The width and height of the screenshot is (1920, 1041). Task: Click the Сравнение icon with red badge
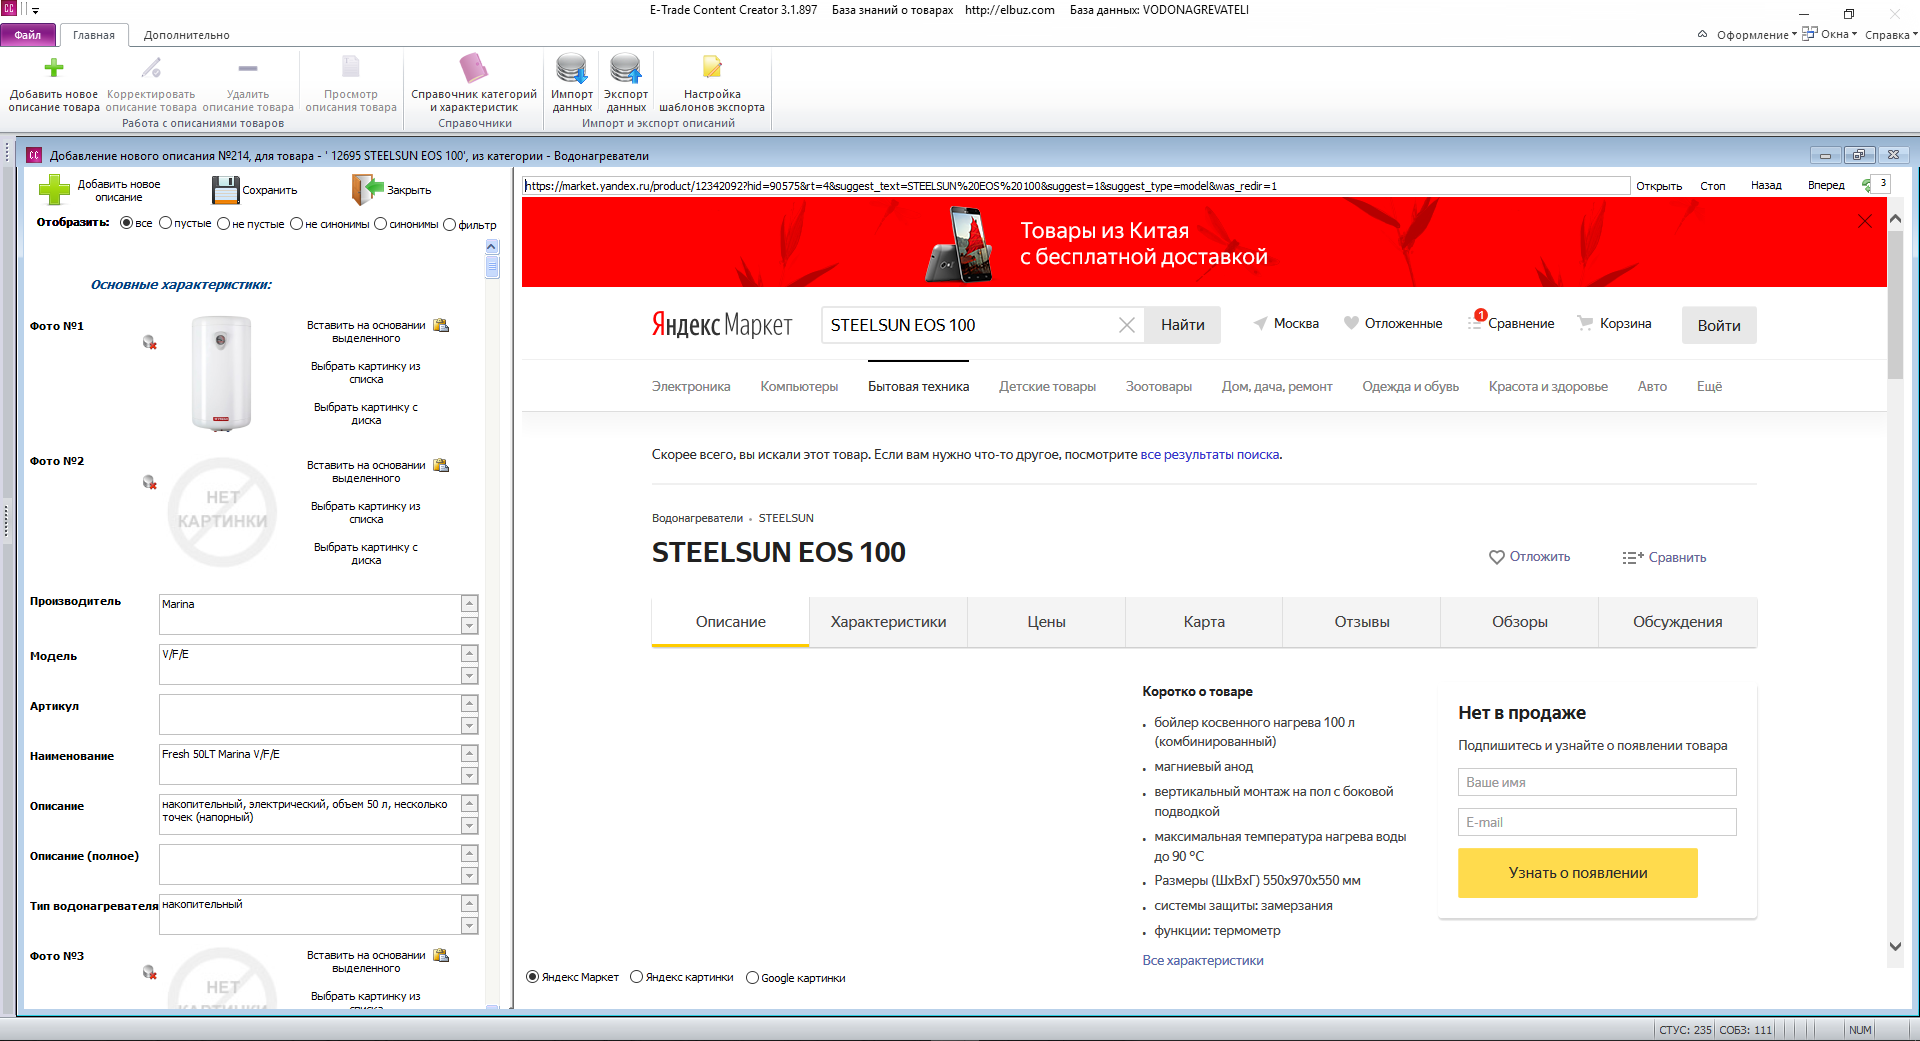[x=1477, y=321]
